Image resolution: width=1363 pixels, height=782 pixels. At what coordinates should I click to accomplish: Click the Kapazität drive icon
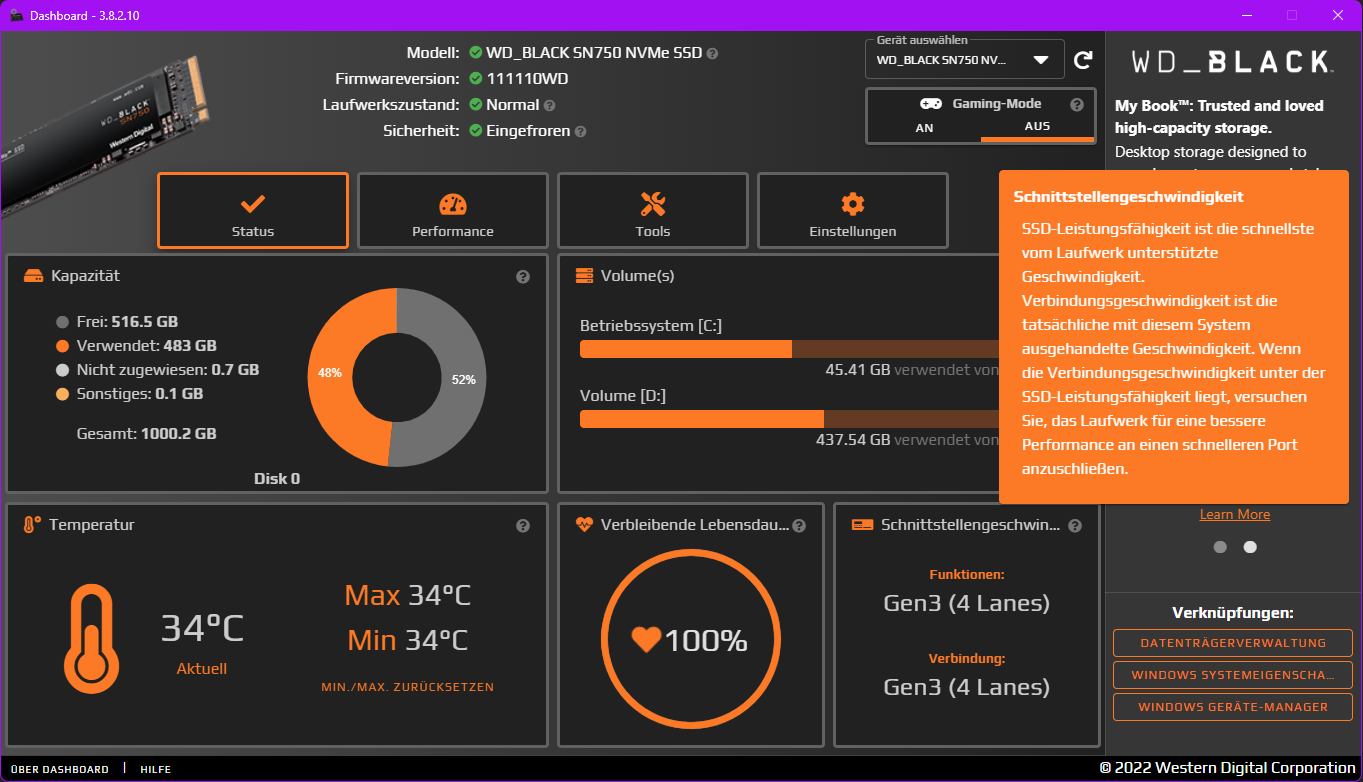pyautogui.click(x=33, y=276)
